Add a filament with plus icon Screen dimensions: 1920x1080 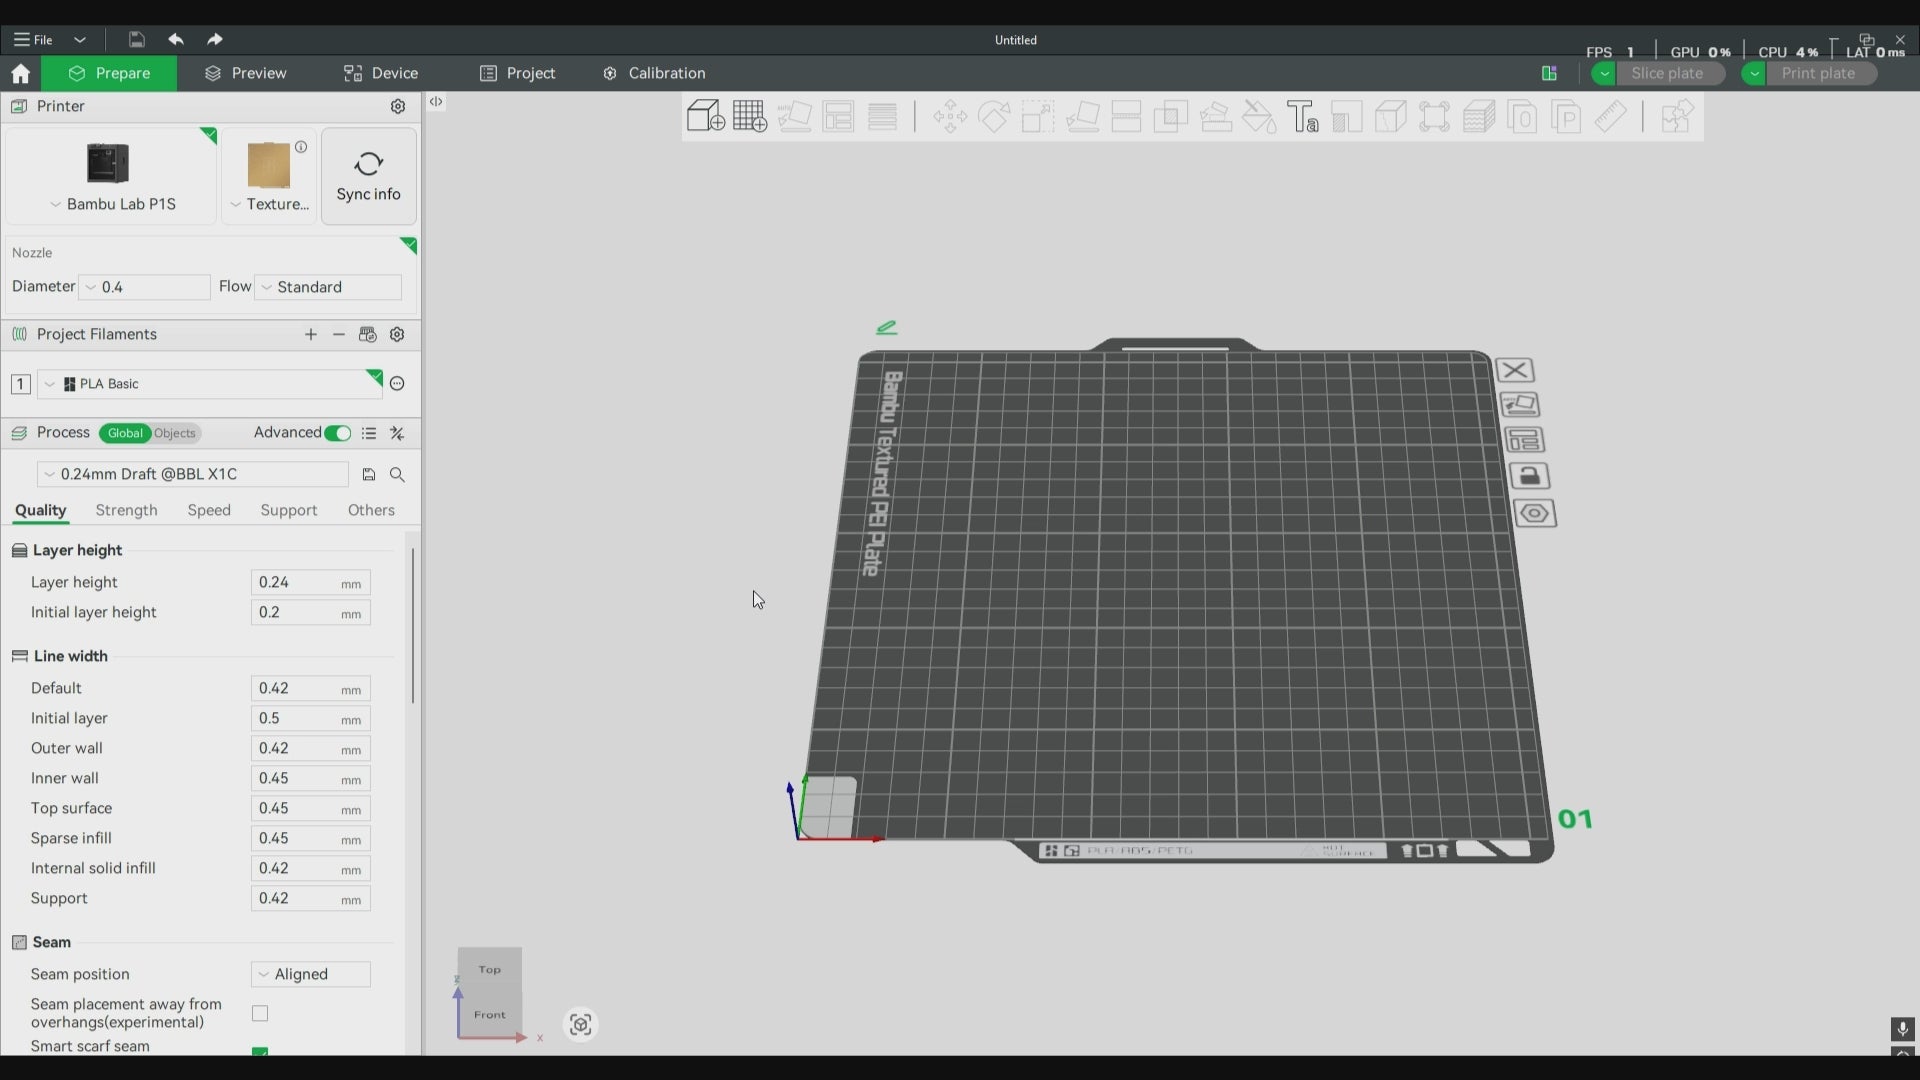311,334
